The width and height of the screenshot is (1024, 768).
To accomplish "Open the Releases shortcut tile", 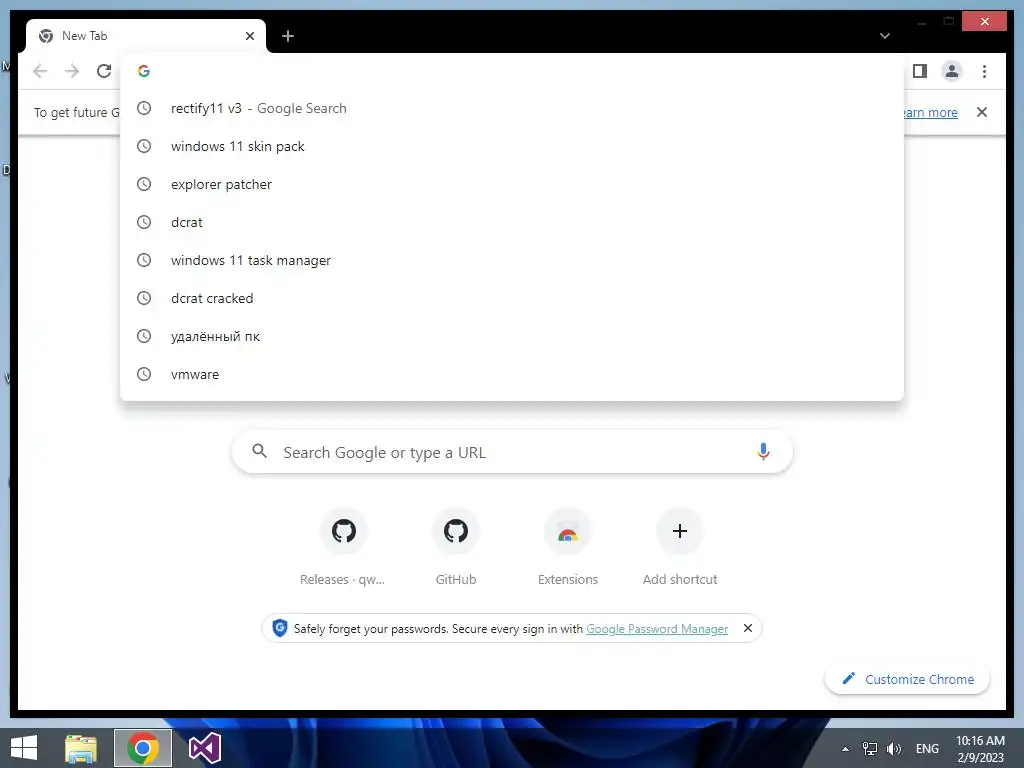I will point(343,549).
